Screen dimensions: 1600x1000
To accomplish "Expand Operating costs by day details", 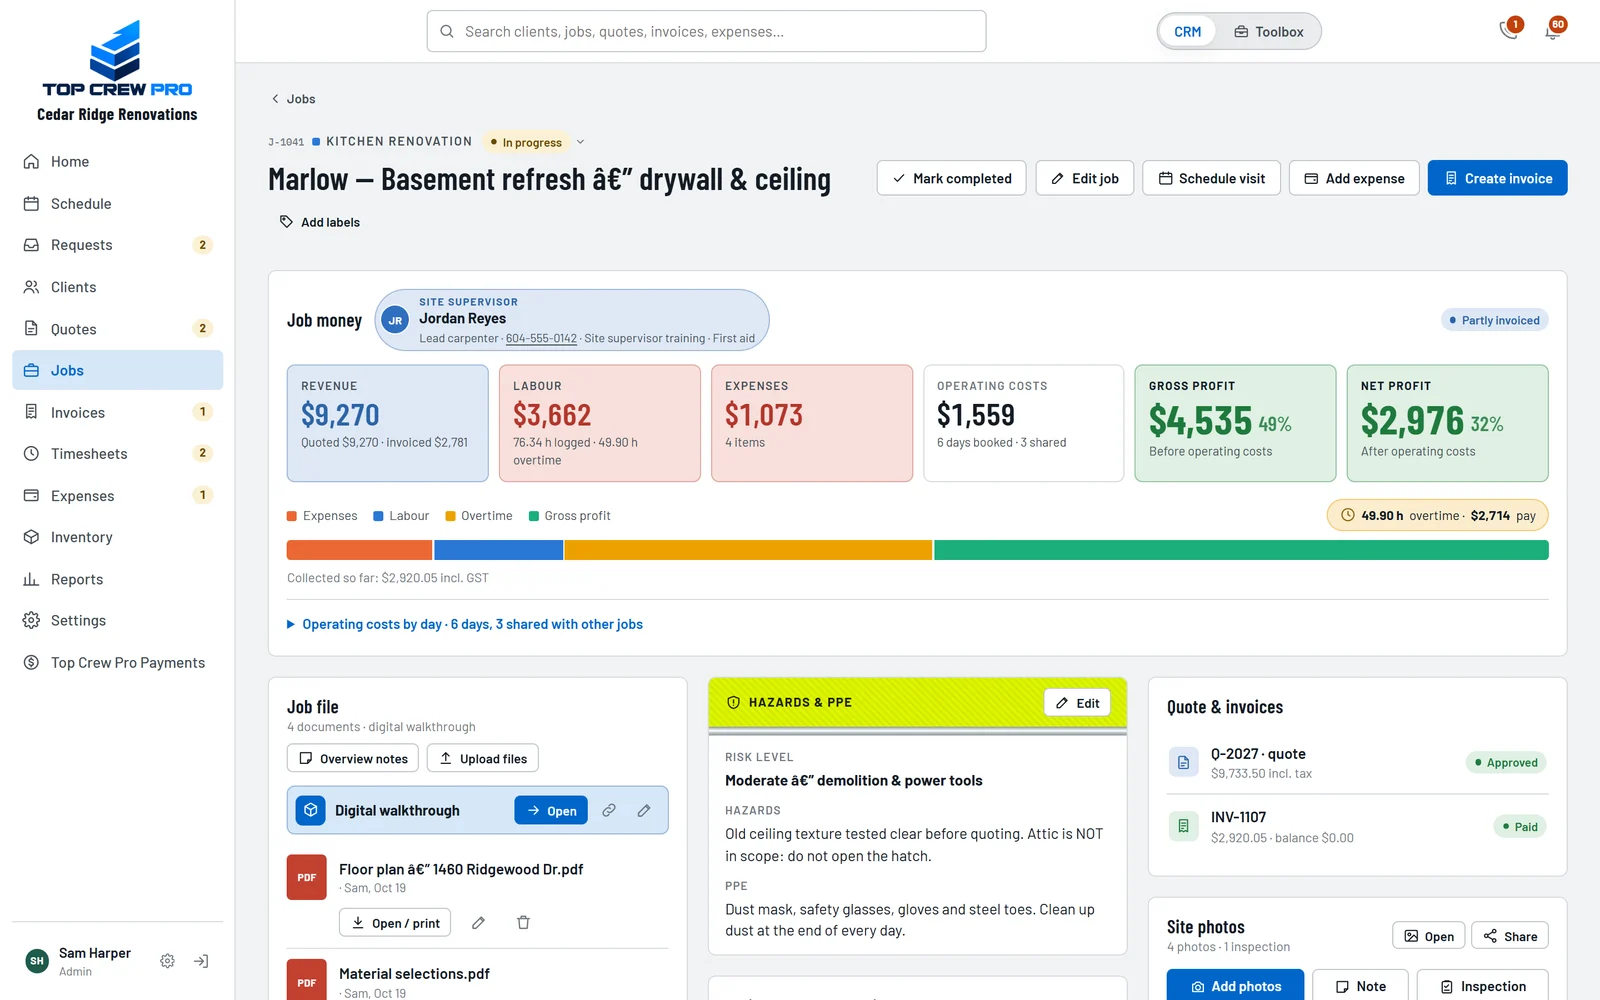I will pos(465,624).
